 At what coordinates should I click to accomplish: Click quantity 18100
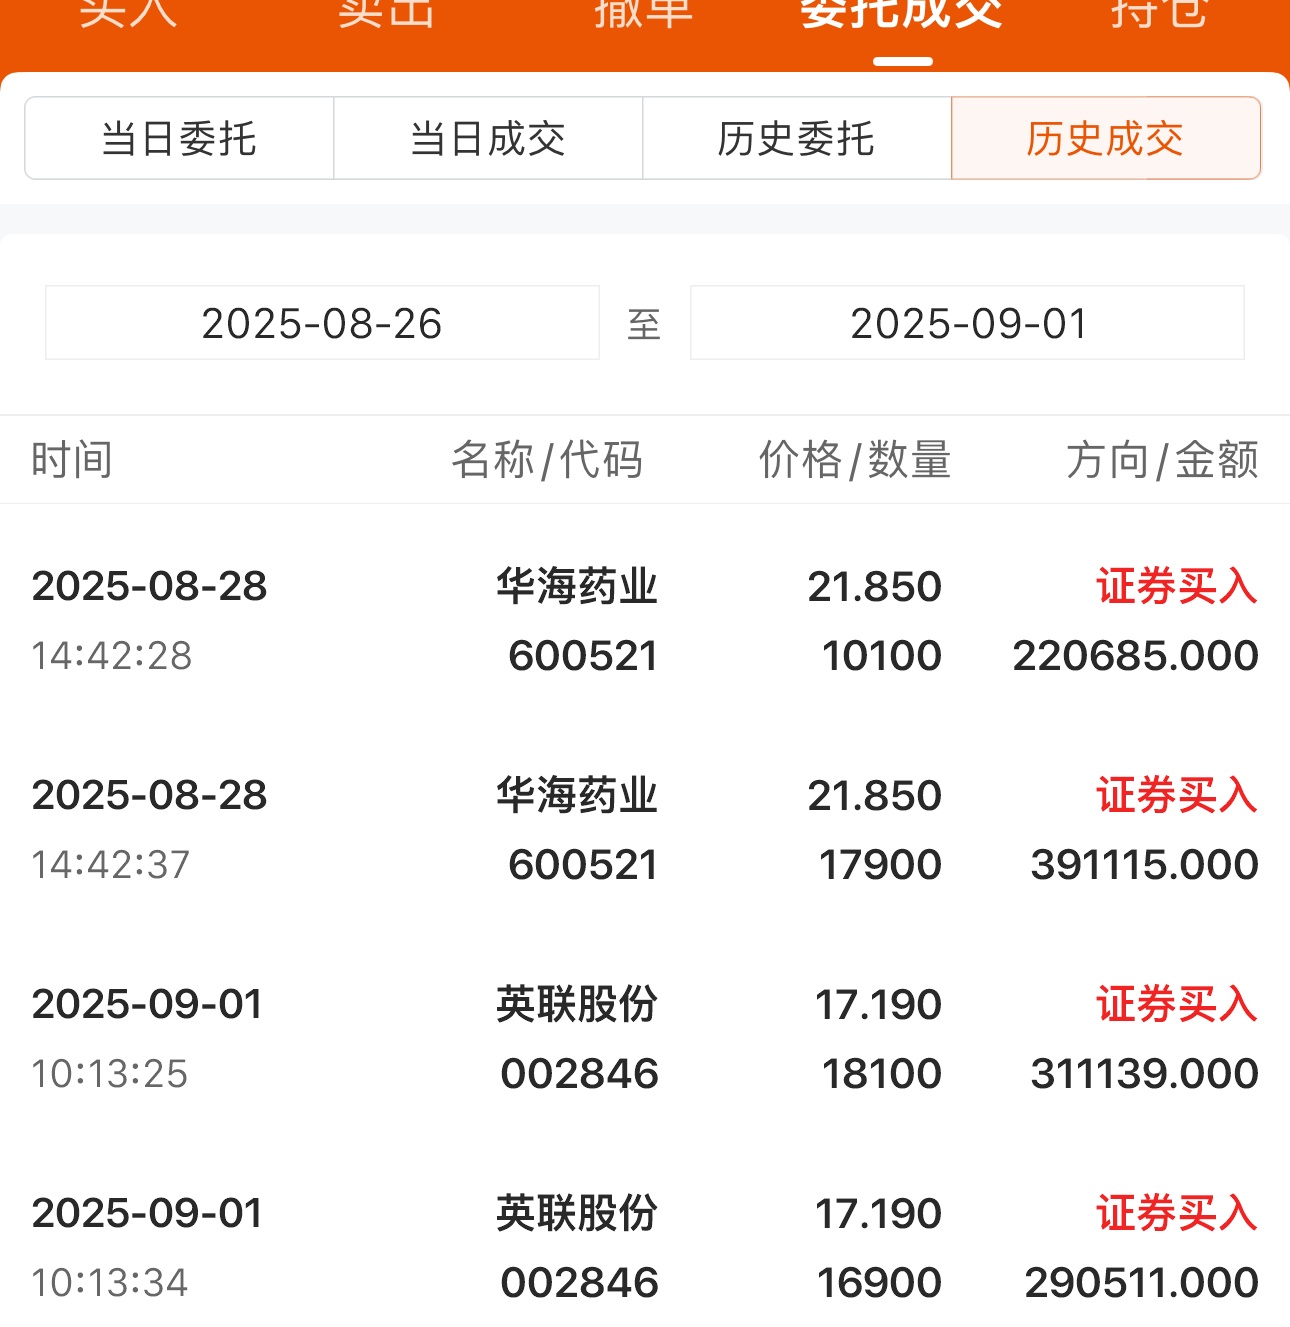(x=881, y=1074)
